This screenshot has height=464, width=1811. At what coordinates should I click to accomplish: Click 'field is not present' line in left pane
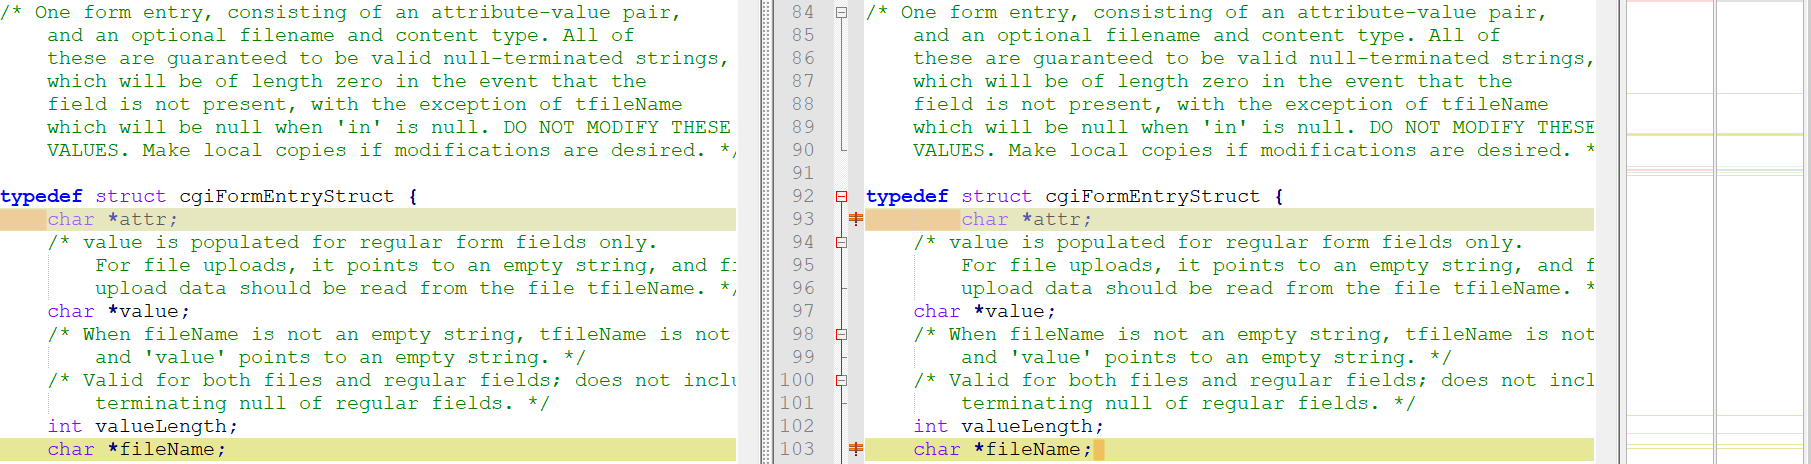pos(365,105)
